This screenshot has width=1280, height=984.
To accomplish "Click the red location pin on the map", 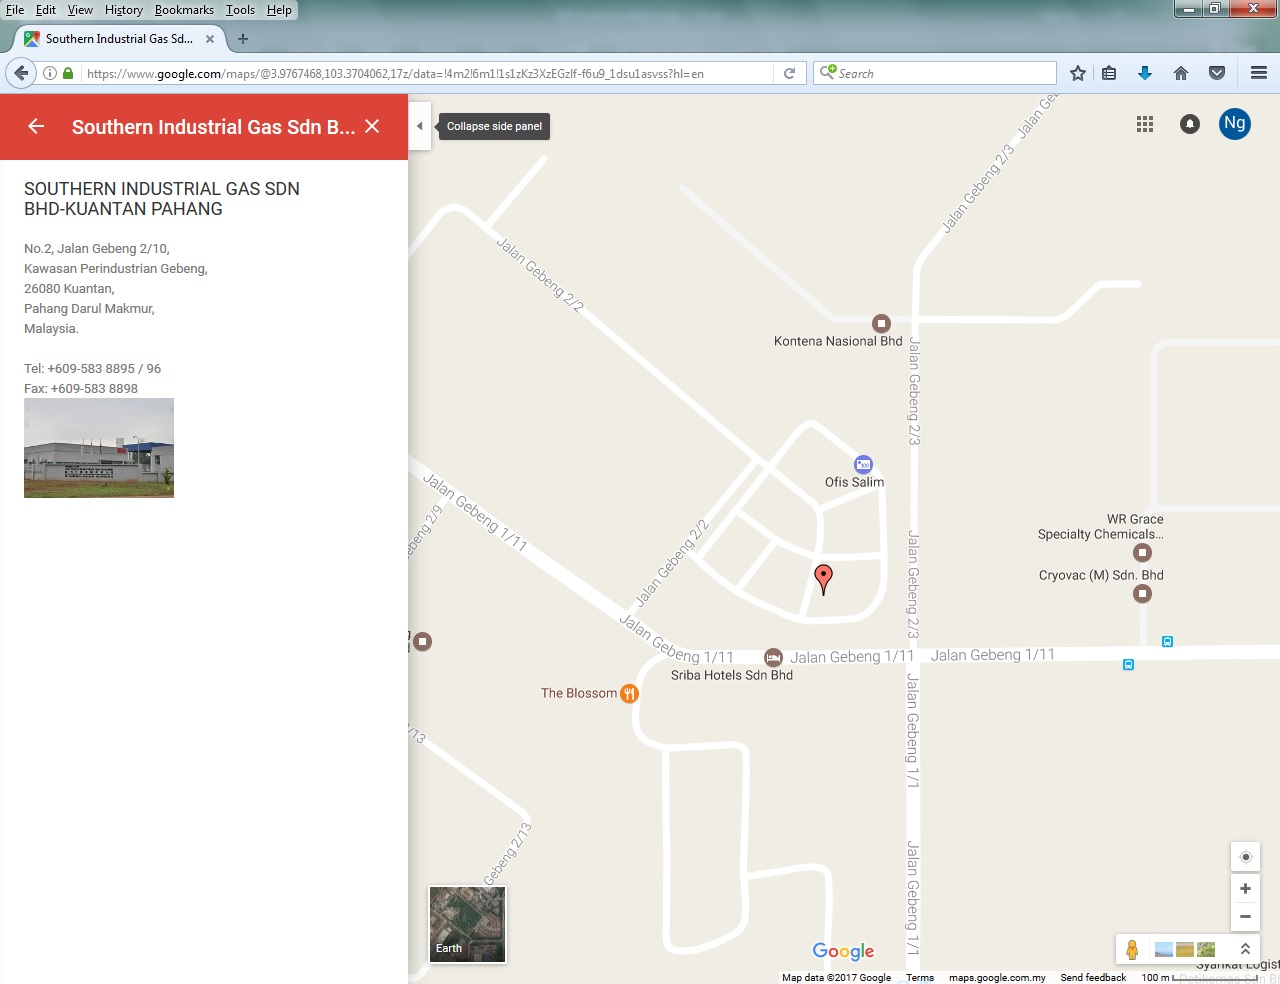I will pos(823,578).
